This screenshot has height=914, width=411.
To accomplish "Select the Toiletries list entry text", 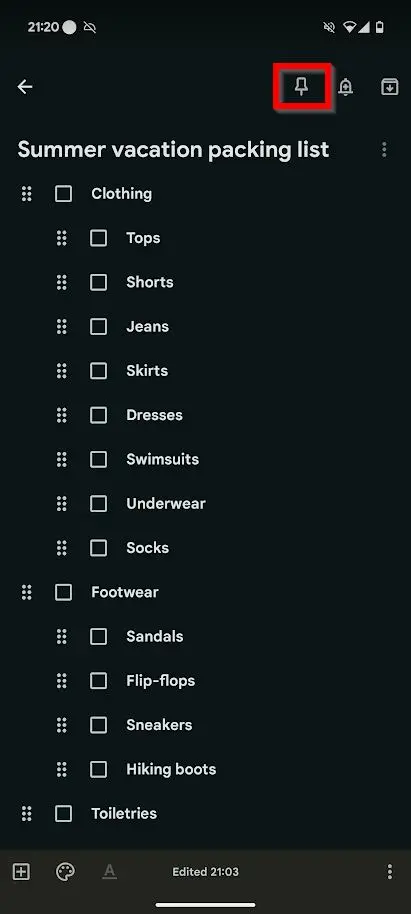I will click(x=124, y=813).
